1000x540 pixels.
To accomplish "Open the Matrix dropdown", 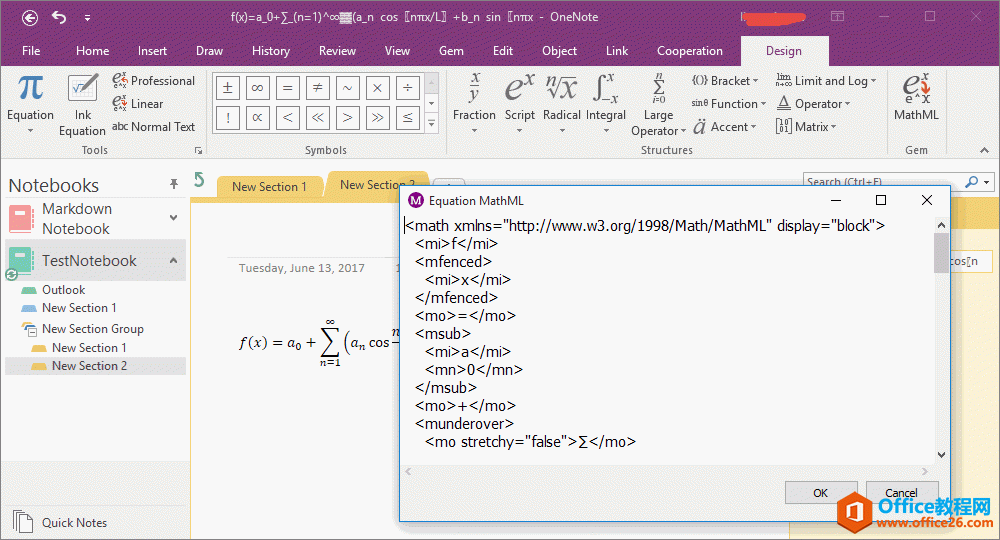I will 805,126.
